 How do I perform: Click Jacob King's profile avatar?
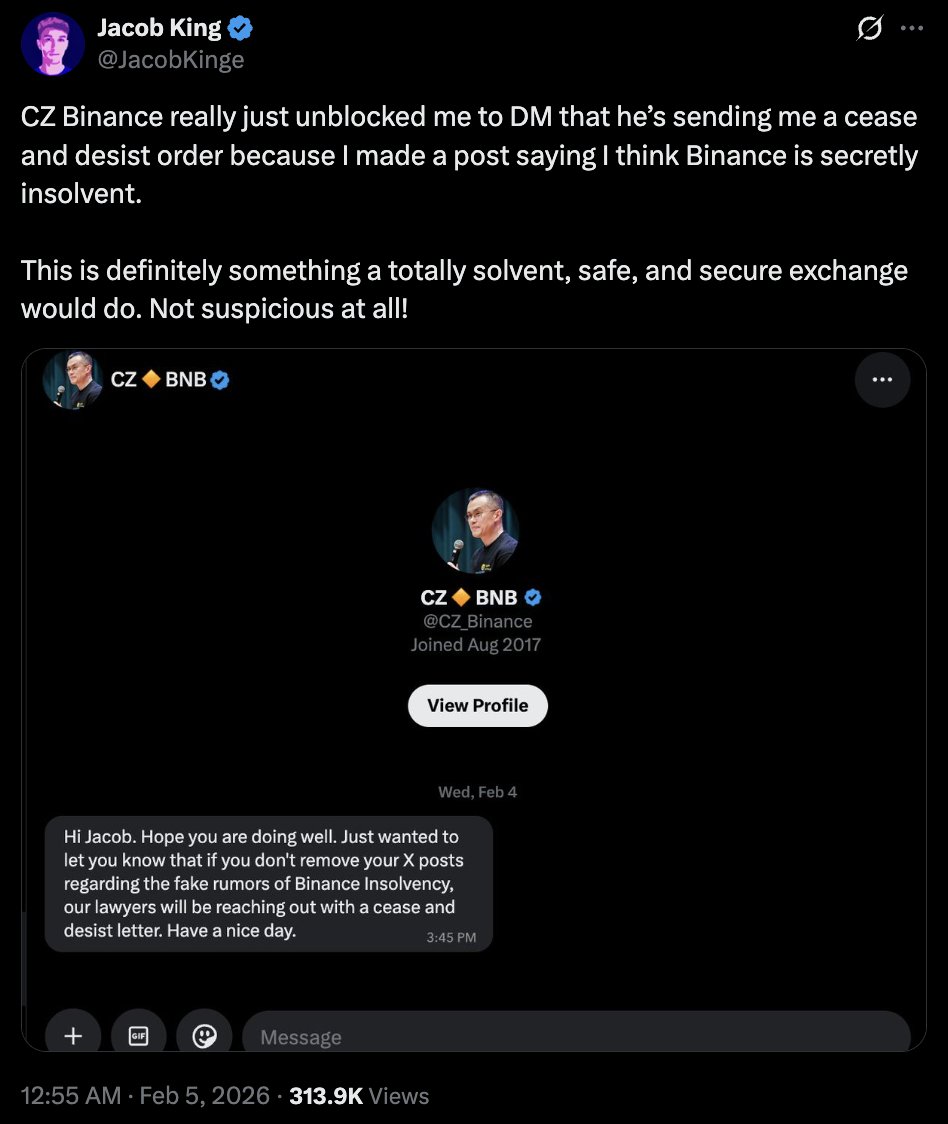click(x=52, y=45)
